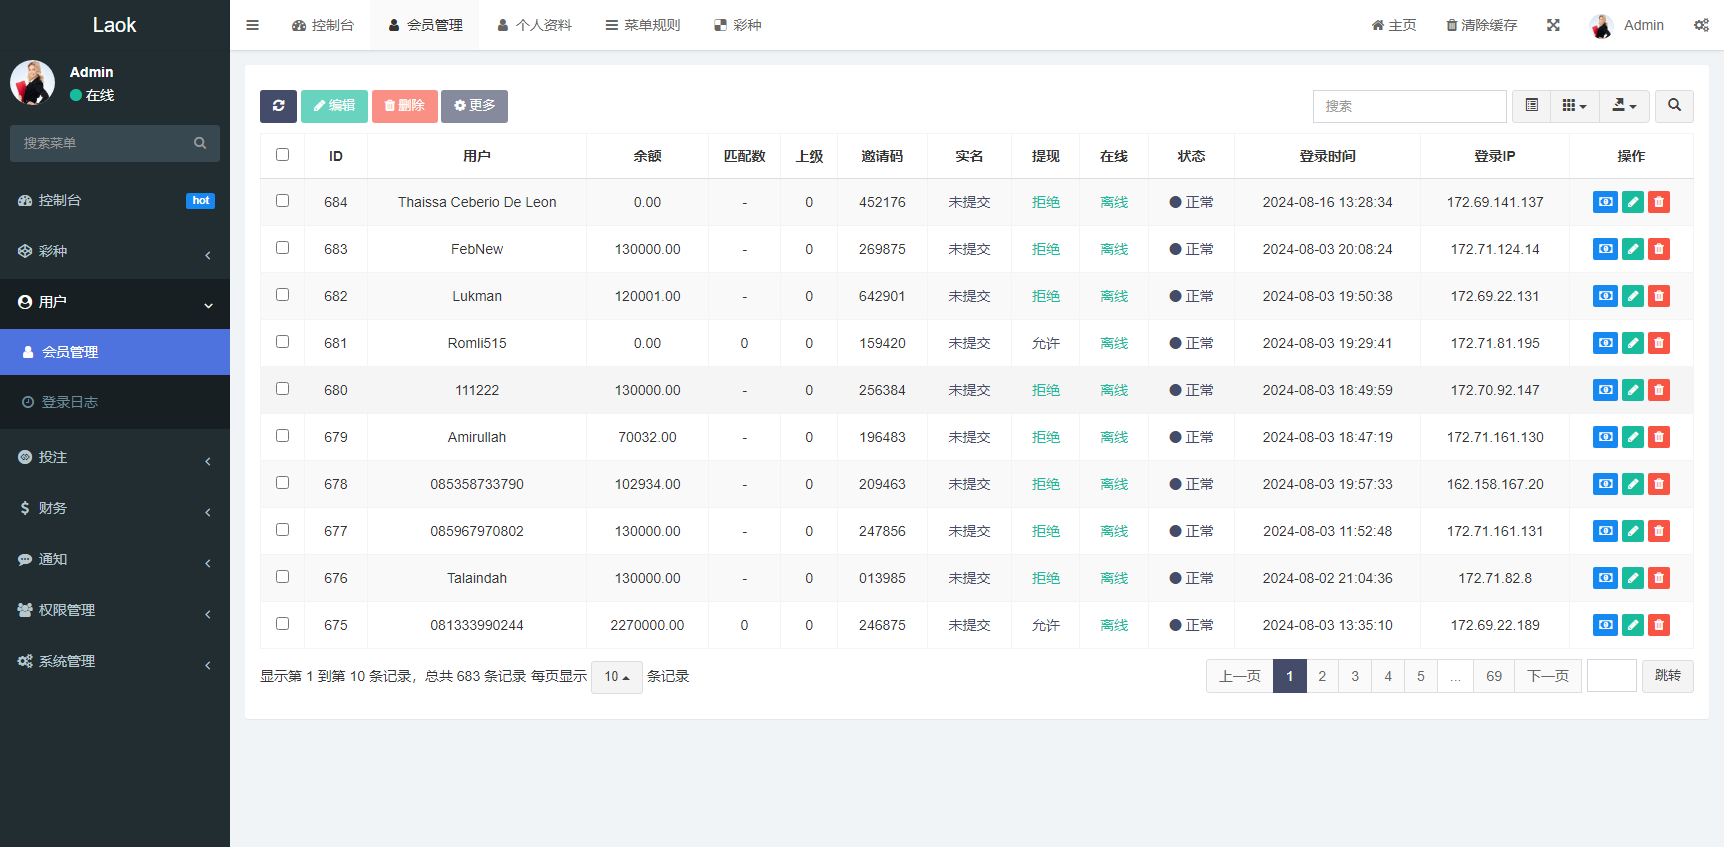Click the 清除缓存 link in top bar

(1481, 25)
